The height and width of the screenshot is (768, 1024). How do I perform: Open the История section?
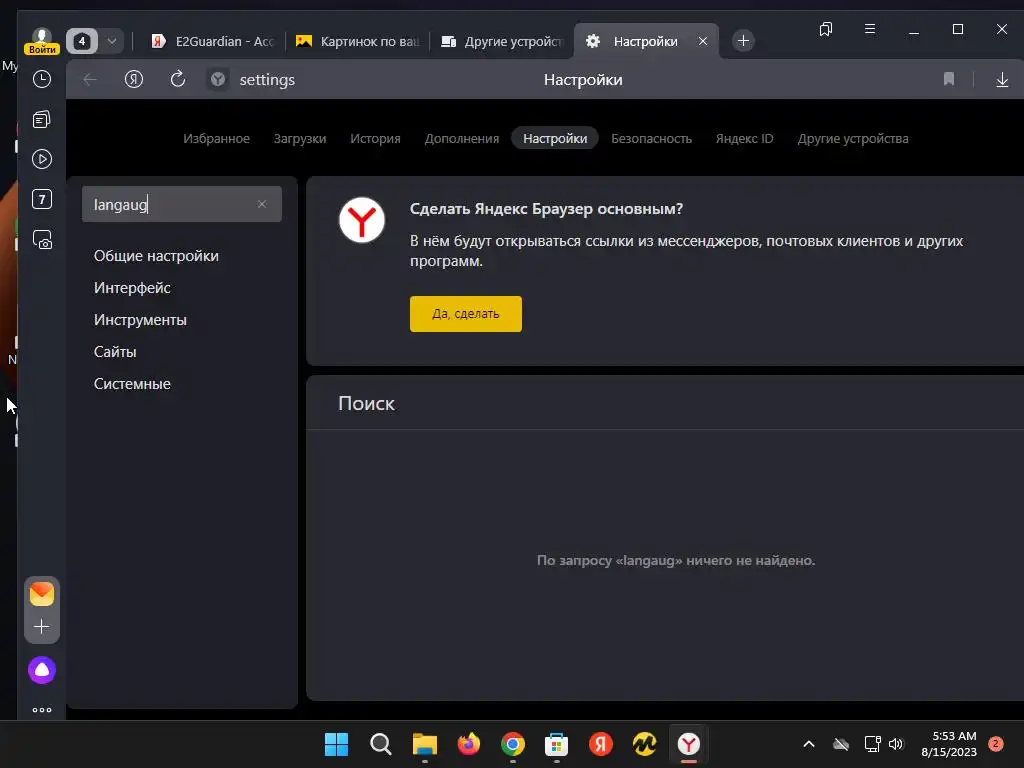pyautogui.click(x=376, y=138)
